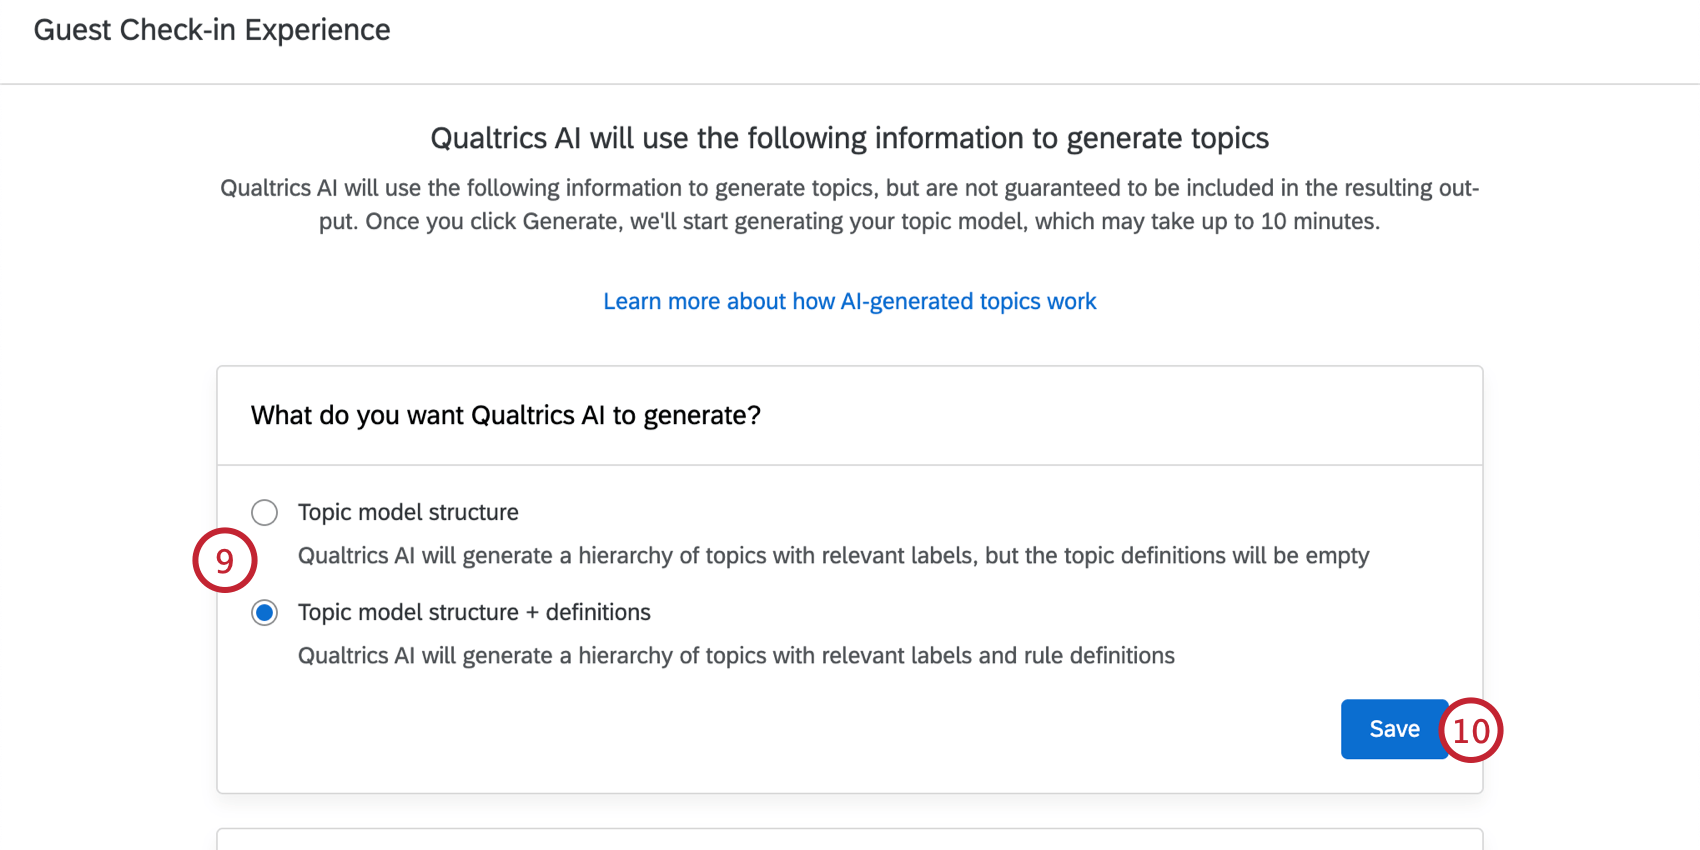Click the partially visible card below Save
The width and height of the screenshot is (1700, 850).
point(849,839)
